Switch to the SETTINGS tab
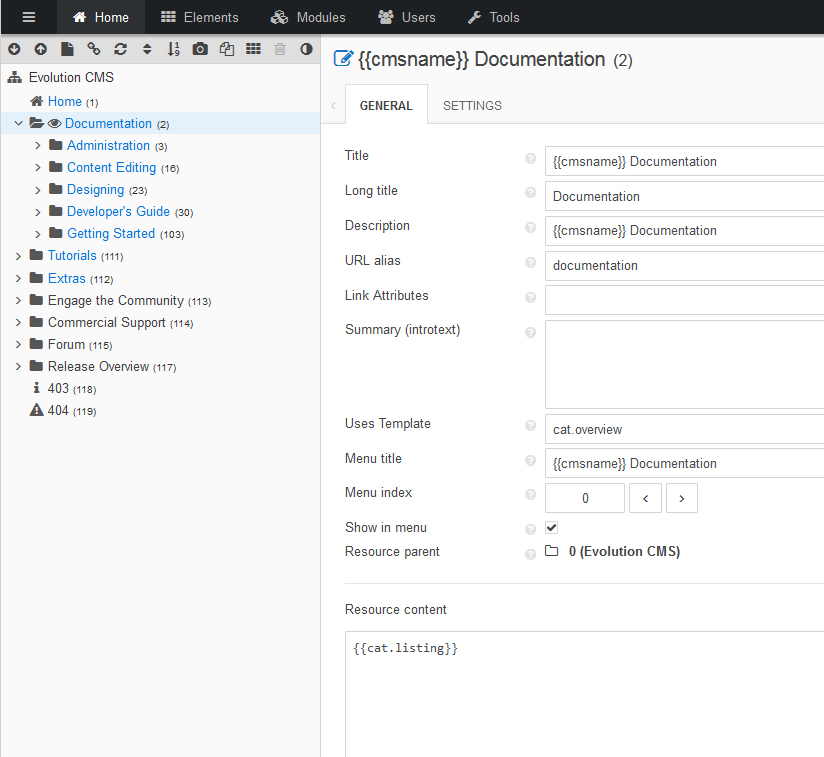824x757 pixels. point(472,105)
